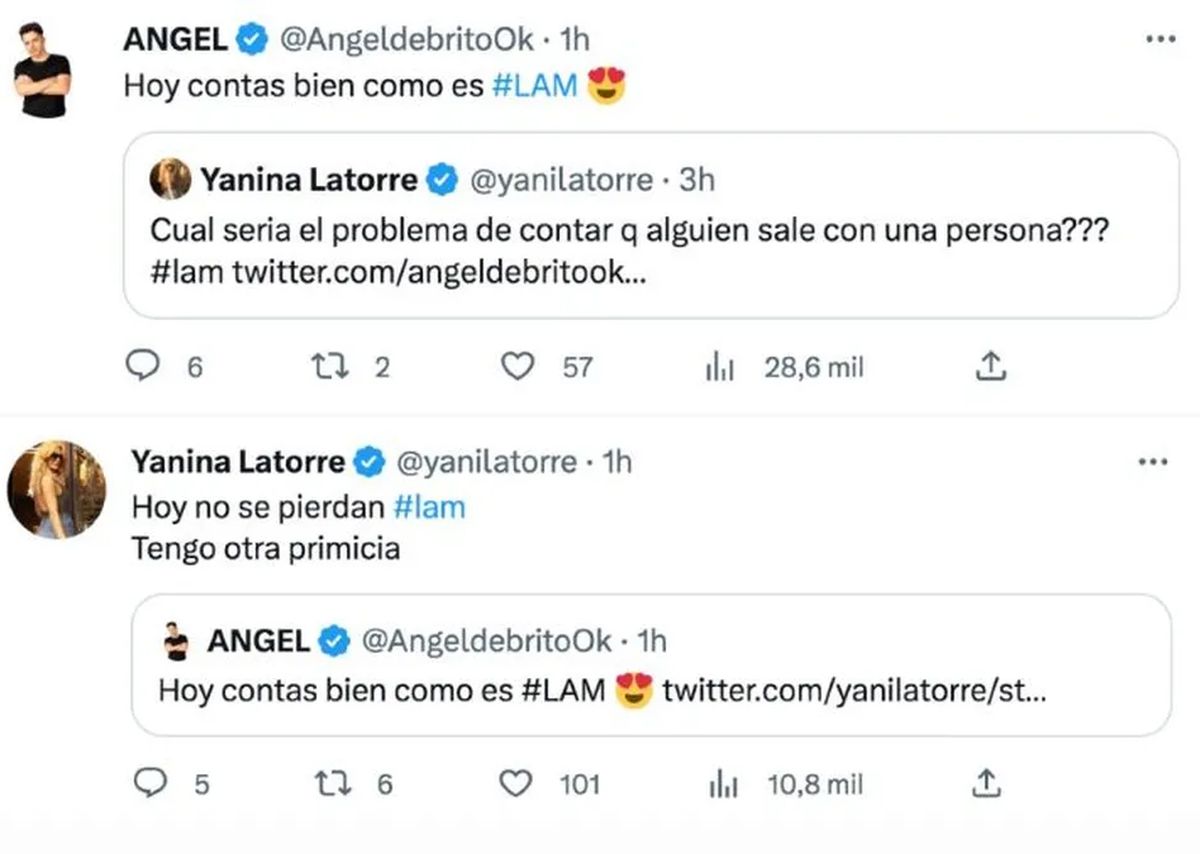The width and height of the screenshot is (1200, 854).
Task: View analytics of Yanina's 10,8 mil tweet
Action: coord(722,783)
